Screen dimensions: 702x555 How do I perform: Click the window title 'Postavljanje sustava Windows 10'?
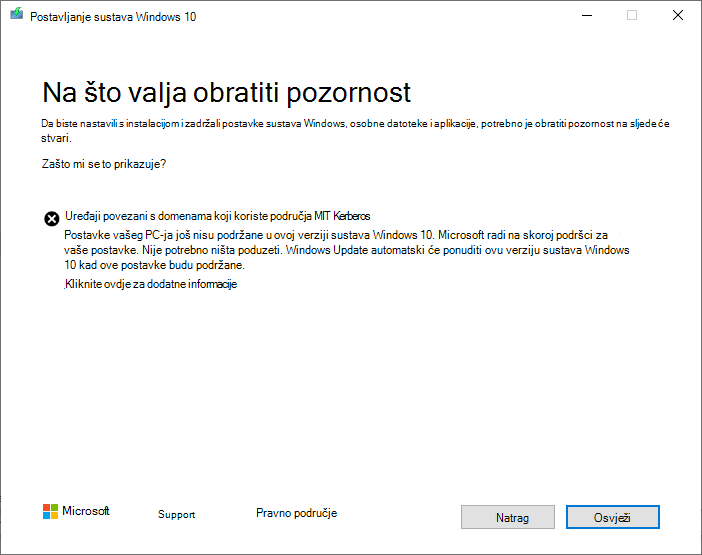pos(113,17)
